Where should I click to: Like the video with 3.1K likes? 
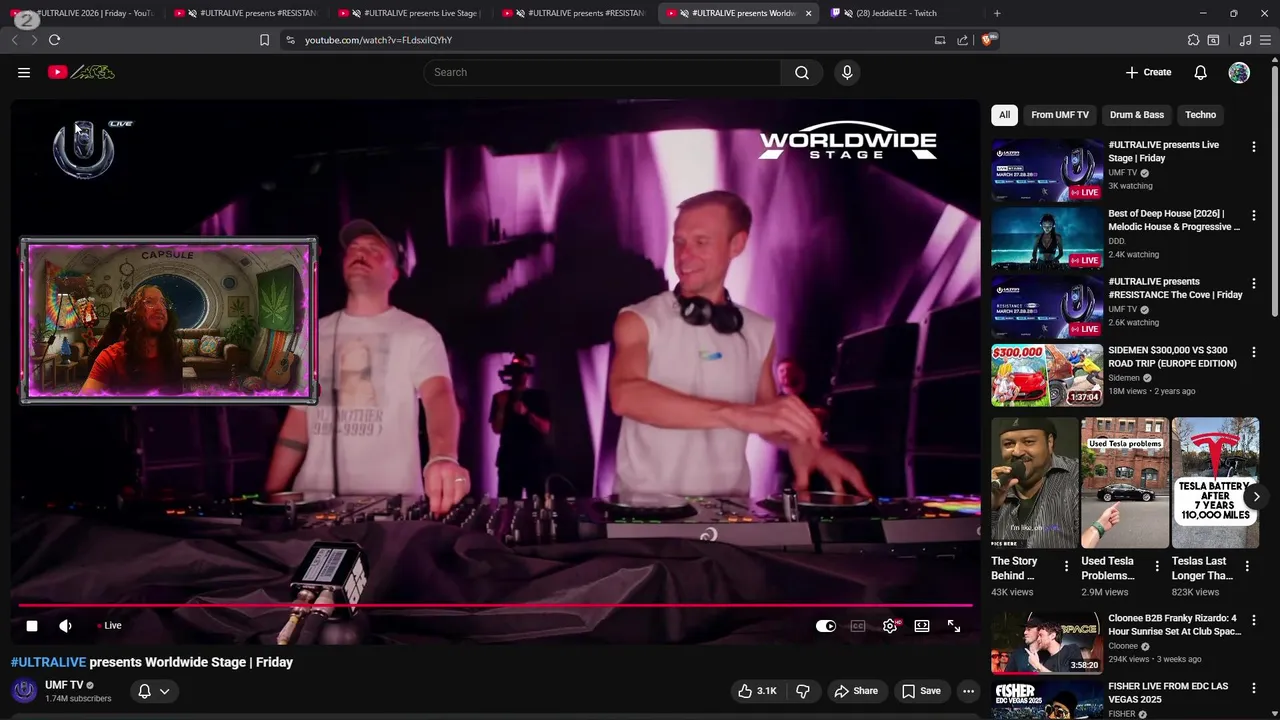pos(757,691)
